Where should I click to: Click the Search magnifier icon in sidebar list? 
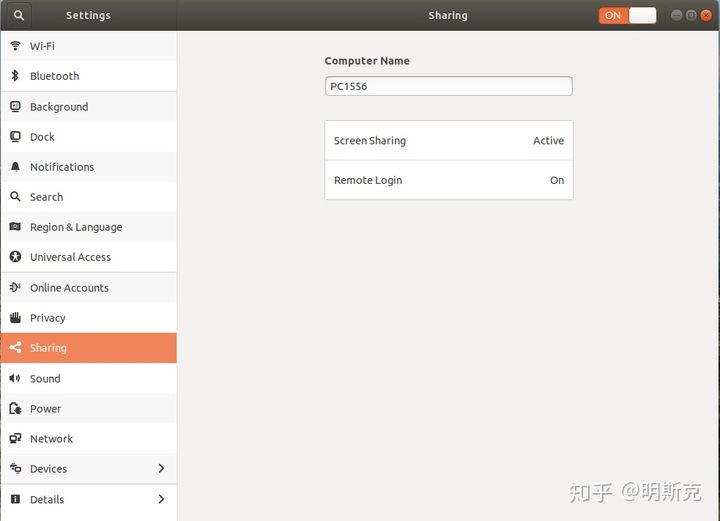(x=15, y=196)
